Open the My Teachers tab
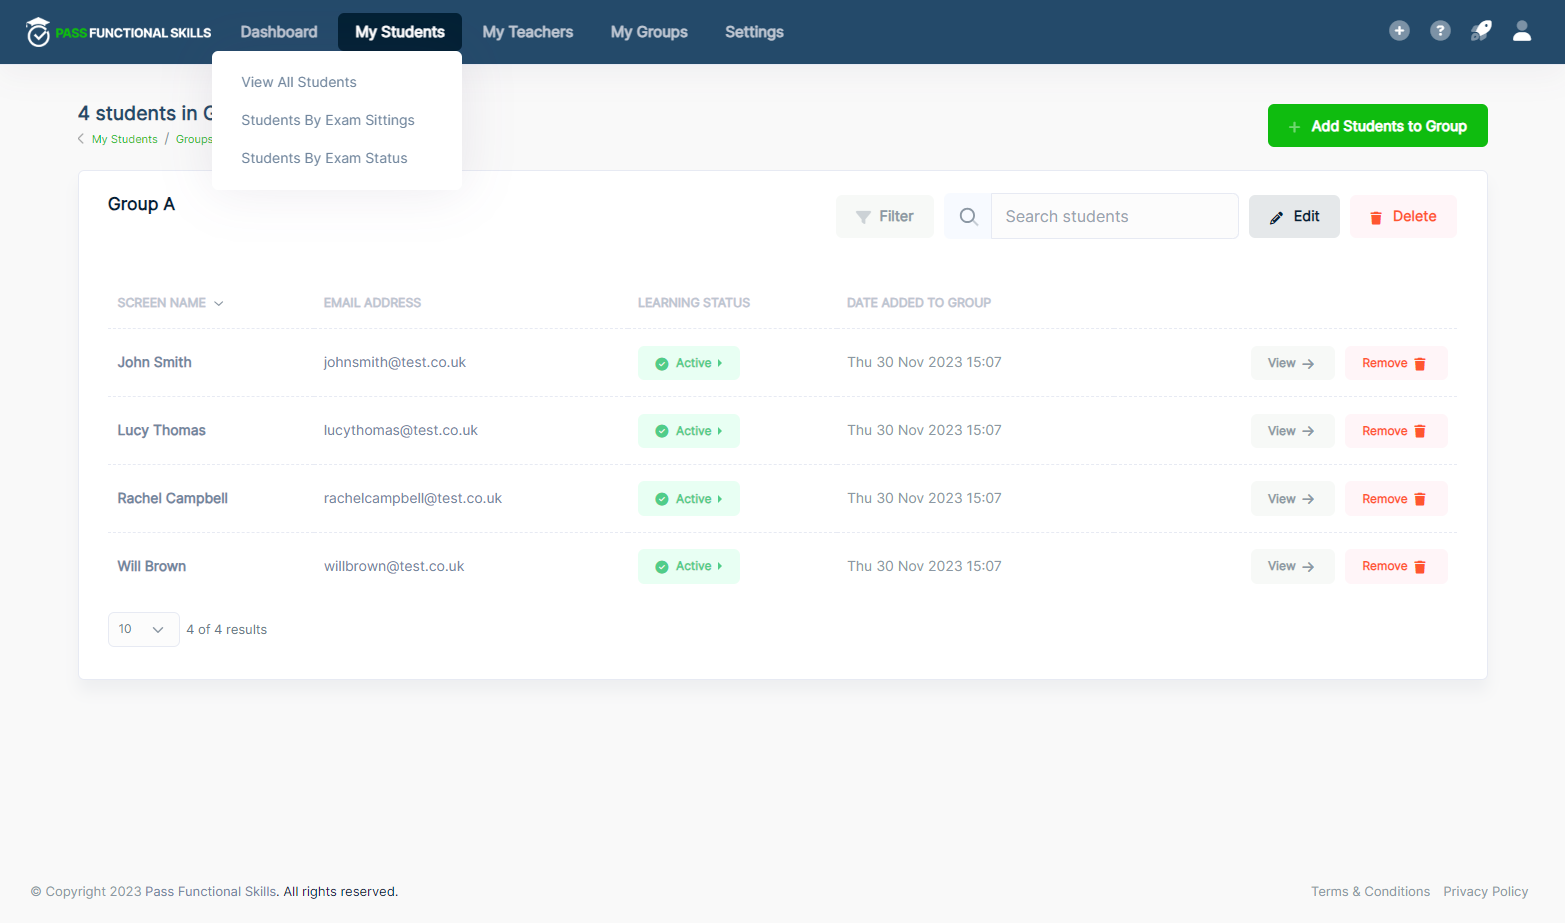 pos(528,32)
